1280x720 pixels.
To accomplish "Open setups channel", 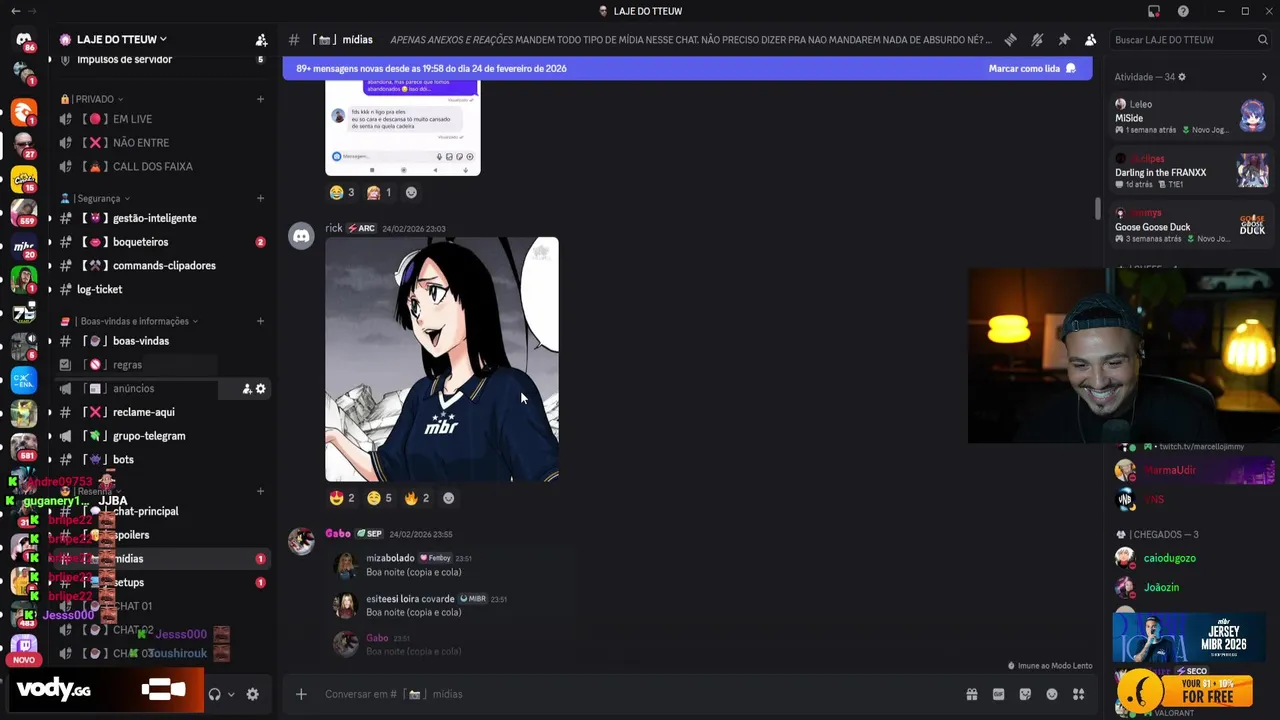I will [x=161, y=583].
